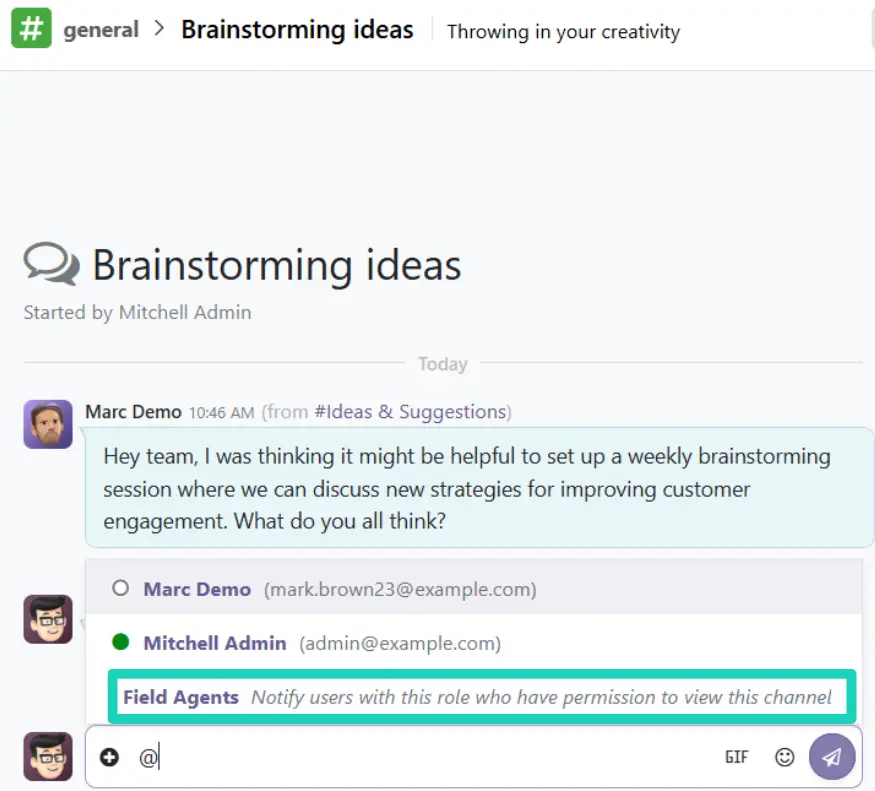Click Marc Demo's avatar on the message

tap(48, 425)
